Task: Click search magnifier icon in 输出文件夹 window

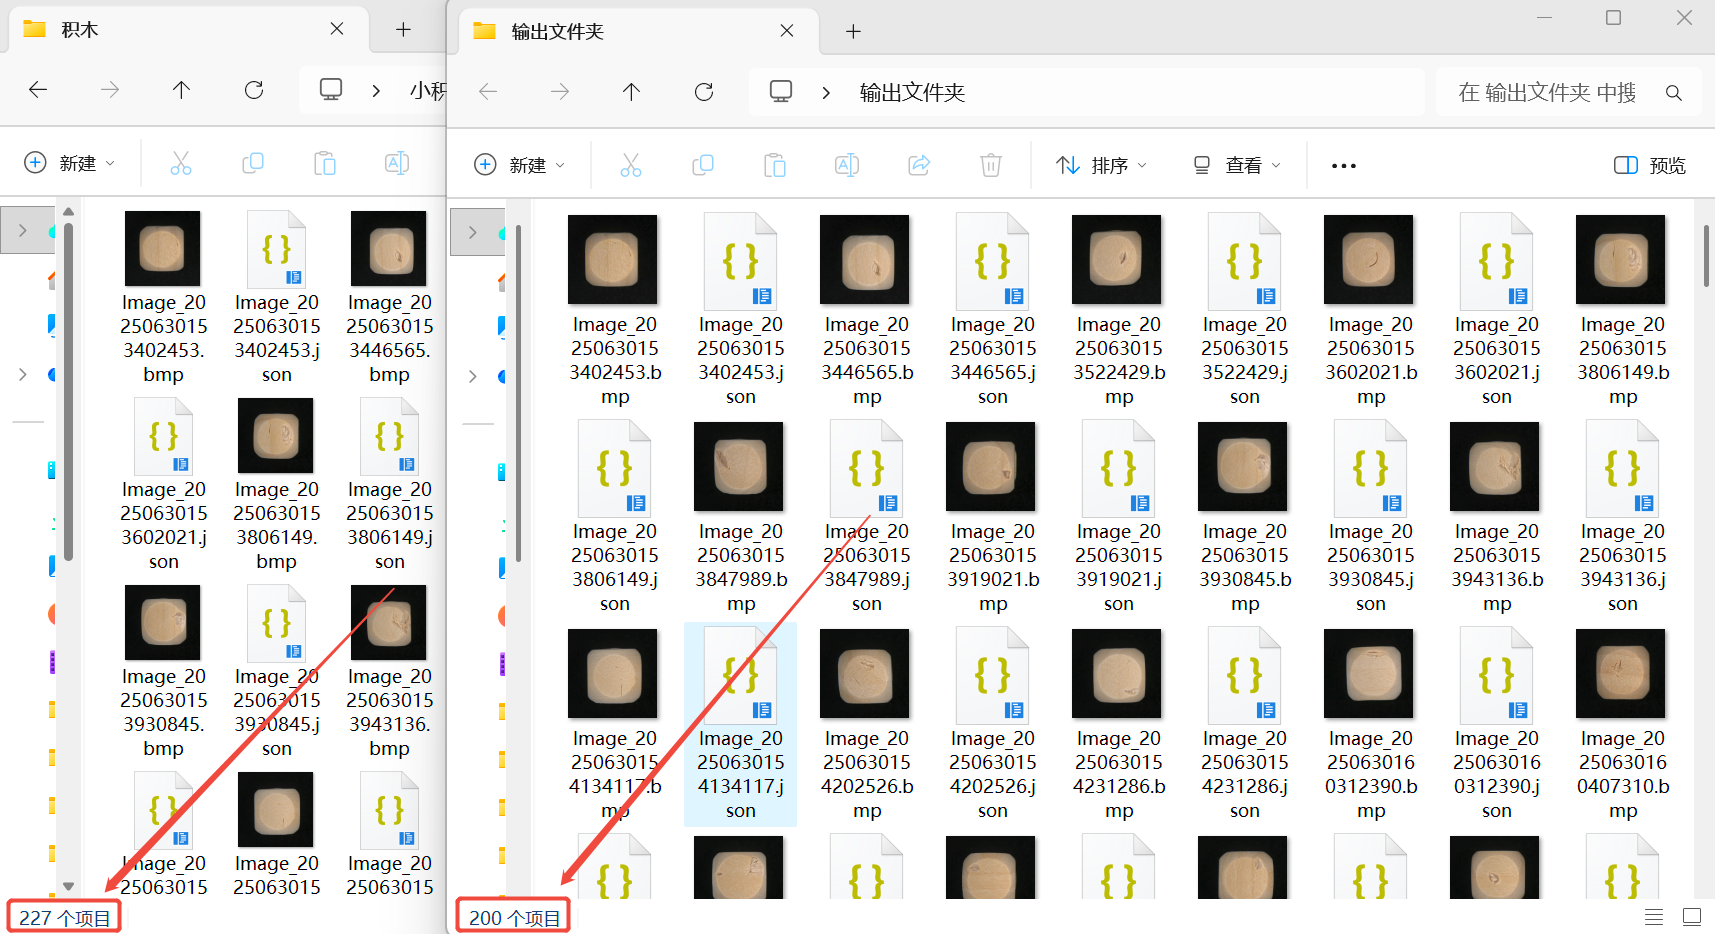Action: (1673, 93)
